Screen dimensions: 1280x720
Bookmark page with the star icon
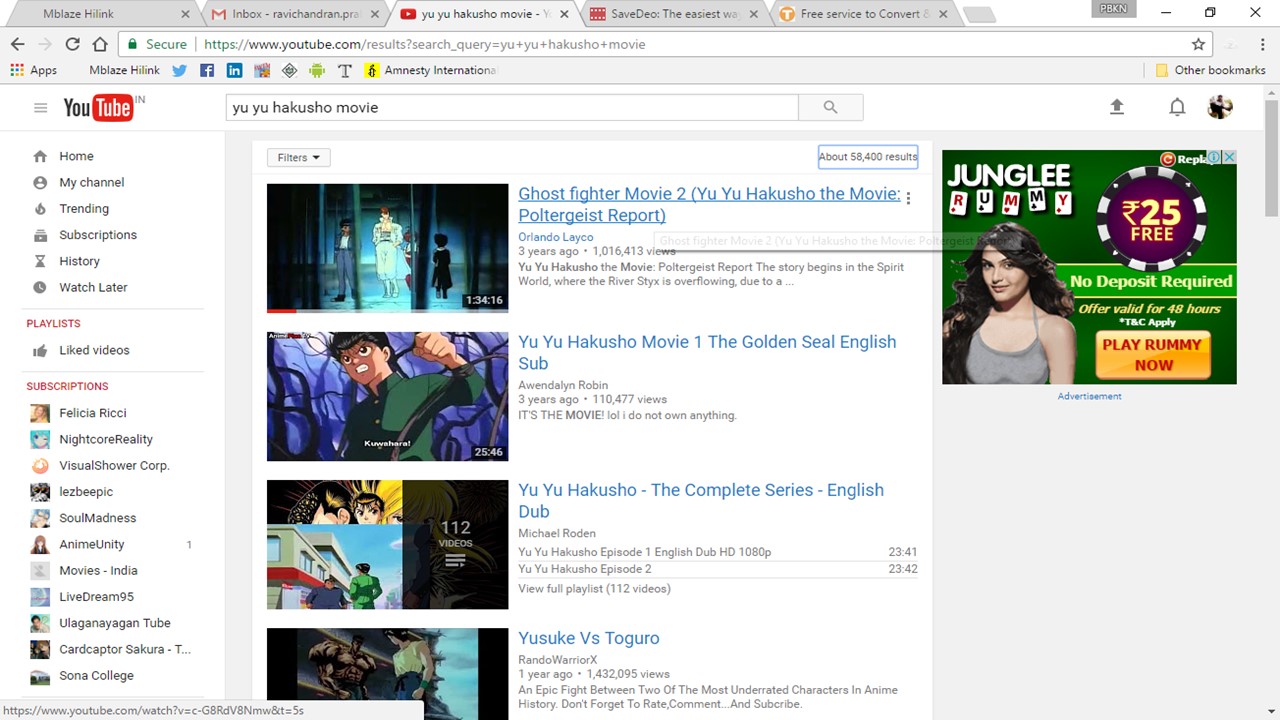point(1198,44)
